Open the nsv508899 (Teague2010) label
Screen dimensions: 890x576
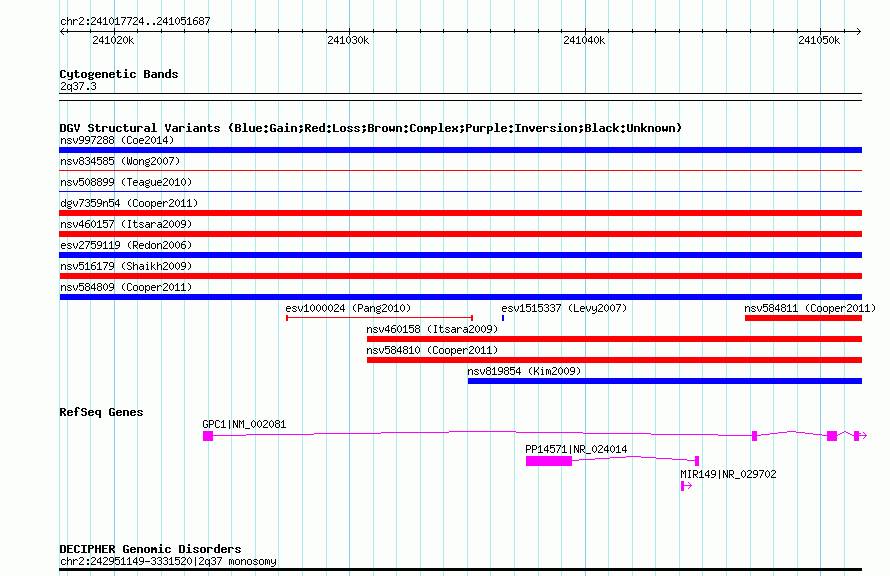click(x=126, y=182)
